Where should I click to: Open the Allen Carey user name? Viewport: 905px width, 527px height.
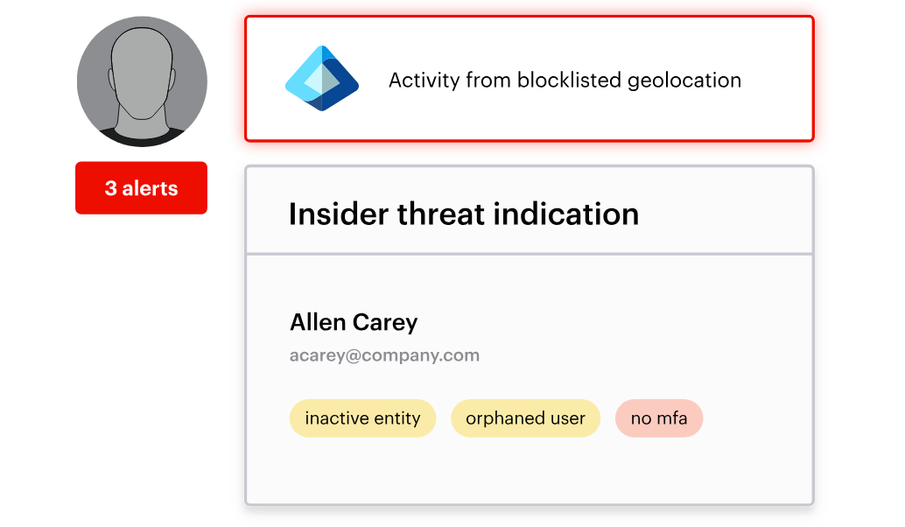click(x=353, y=322)
